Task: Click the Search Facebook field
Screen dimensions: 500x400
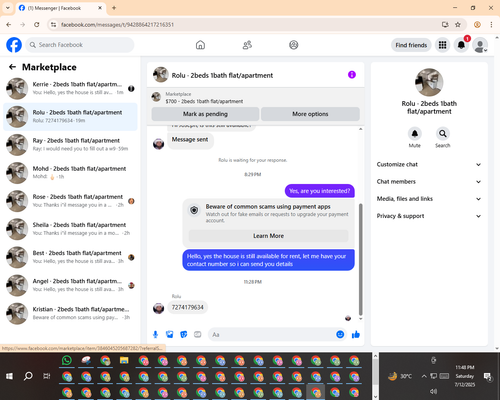Action: click(x=80, y=45)
